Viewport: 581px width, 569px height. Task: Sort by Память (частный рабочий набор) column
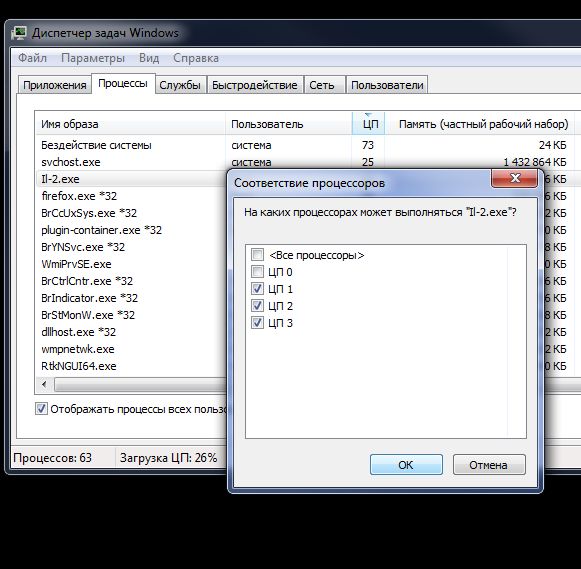click(x=480, y=124)
